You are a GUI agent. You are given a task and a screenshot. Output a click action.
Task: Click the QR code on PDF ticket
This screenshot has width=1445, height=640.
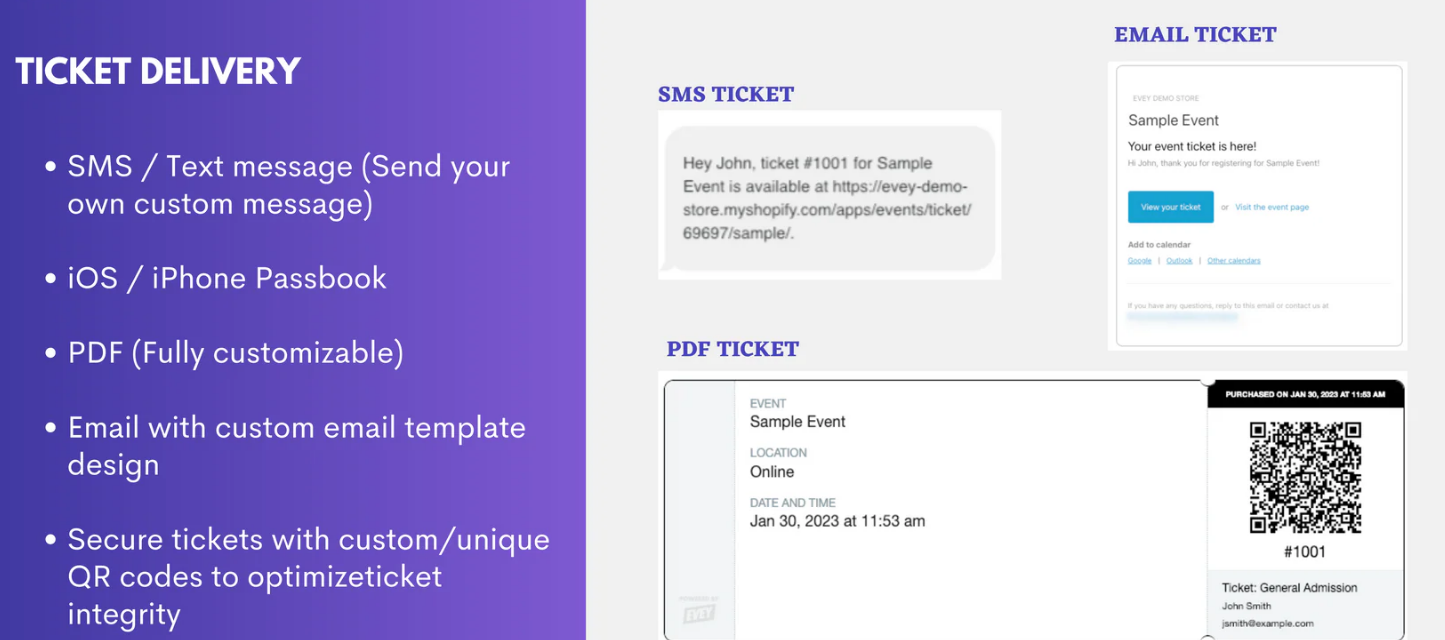pyautogui.click(x=1305, y=477)
